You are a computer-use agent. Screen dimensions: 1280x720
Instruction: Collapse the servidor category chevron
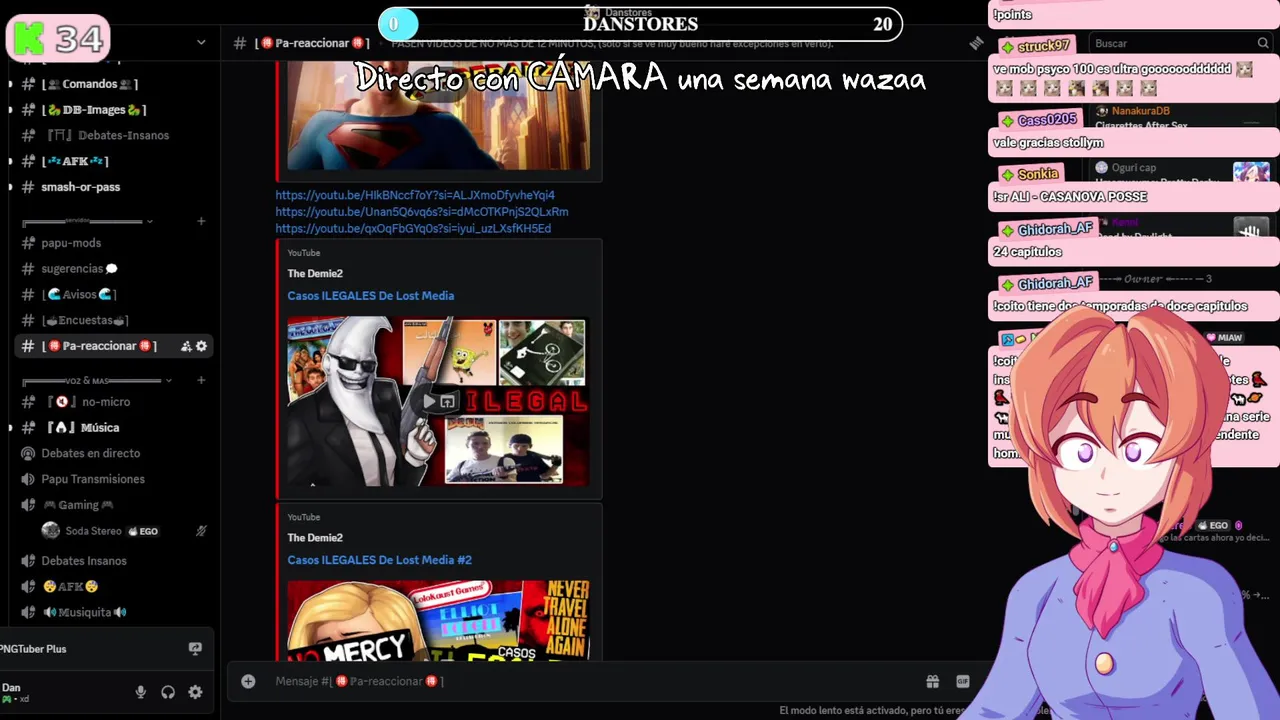point(149,221)
